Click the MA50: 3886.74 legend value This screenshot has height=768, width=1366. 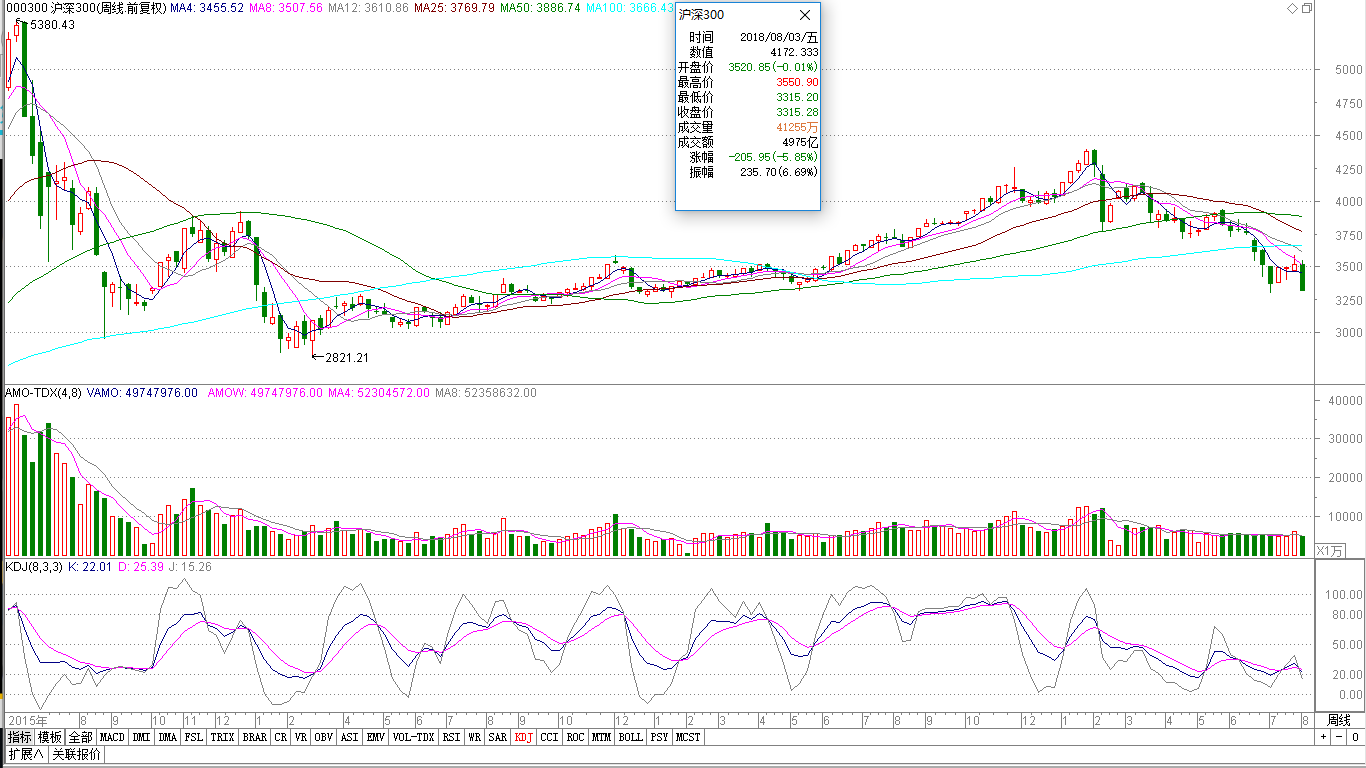[541, 8]
